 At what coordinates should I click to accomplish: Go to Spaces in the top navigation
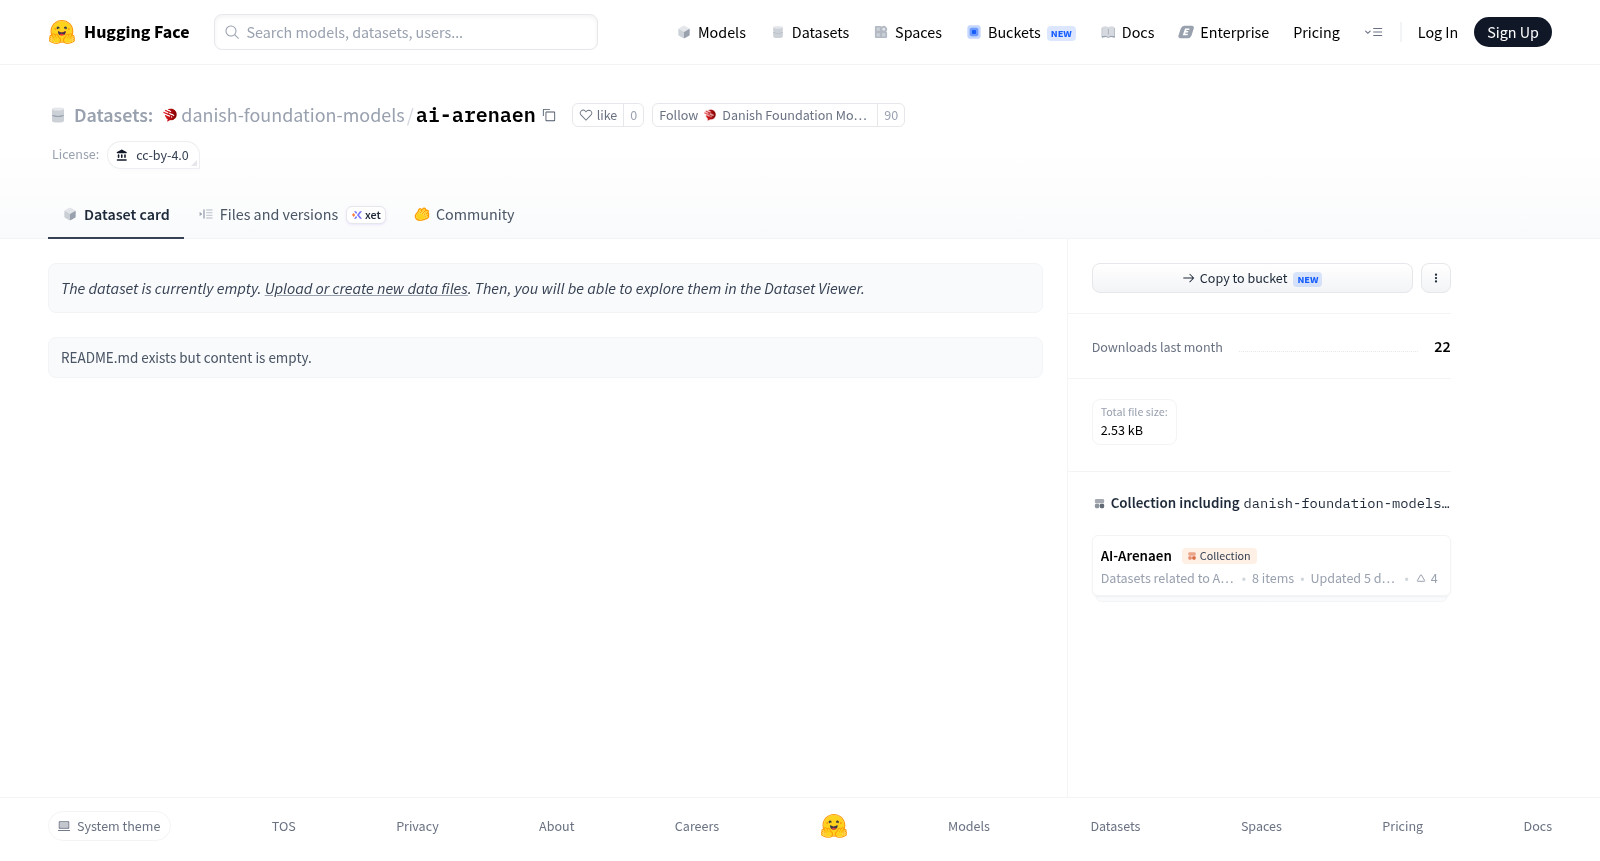coord(908,32)
